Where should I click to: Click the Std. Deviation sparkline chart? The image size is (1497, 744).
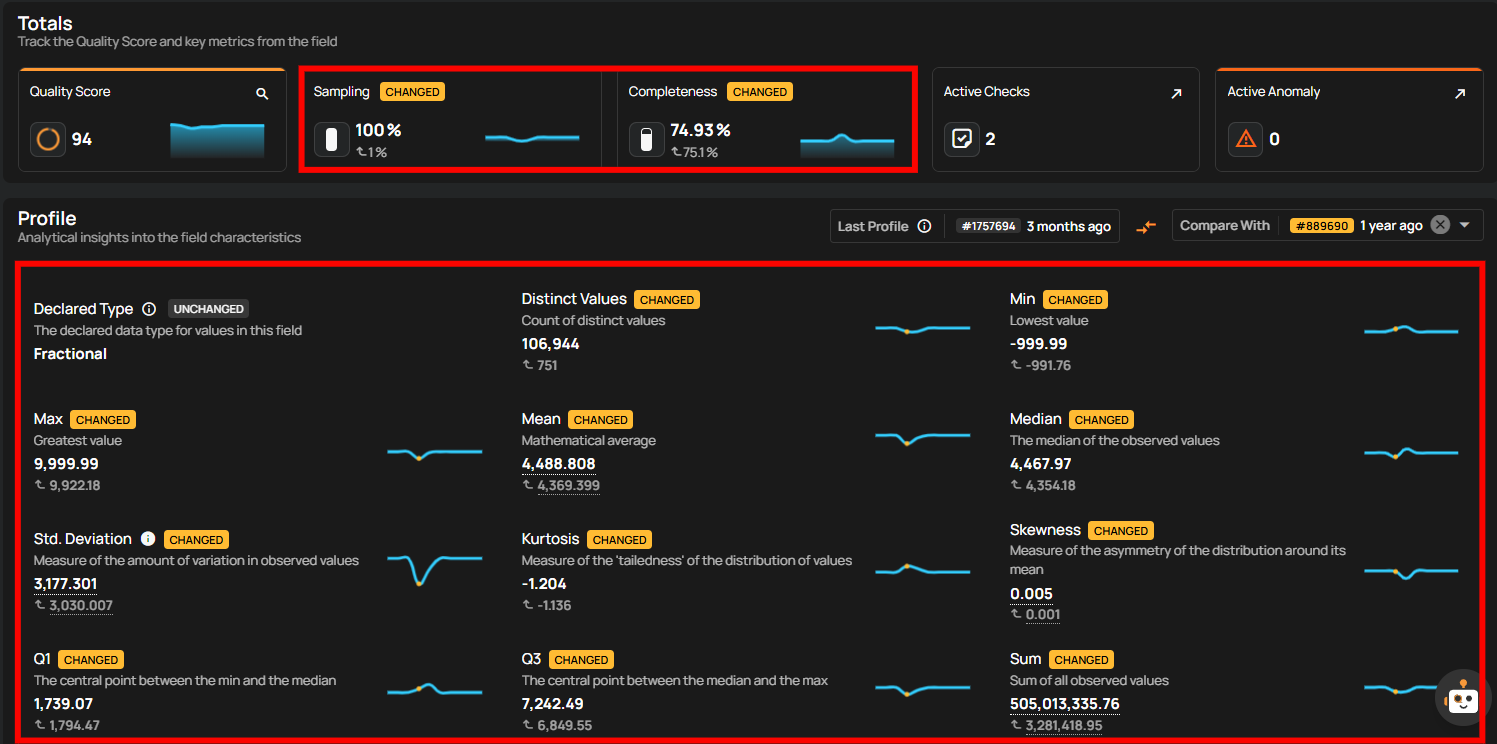tap(434, 567)
